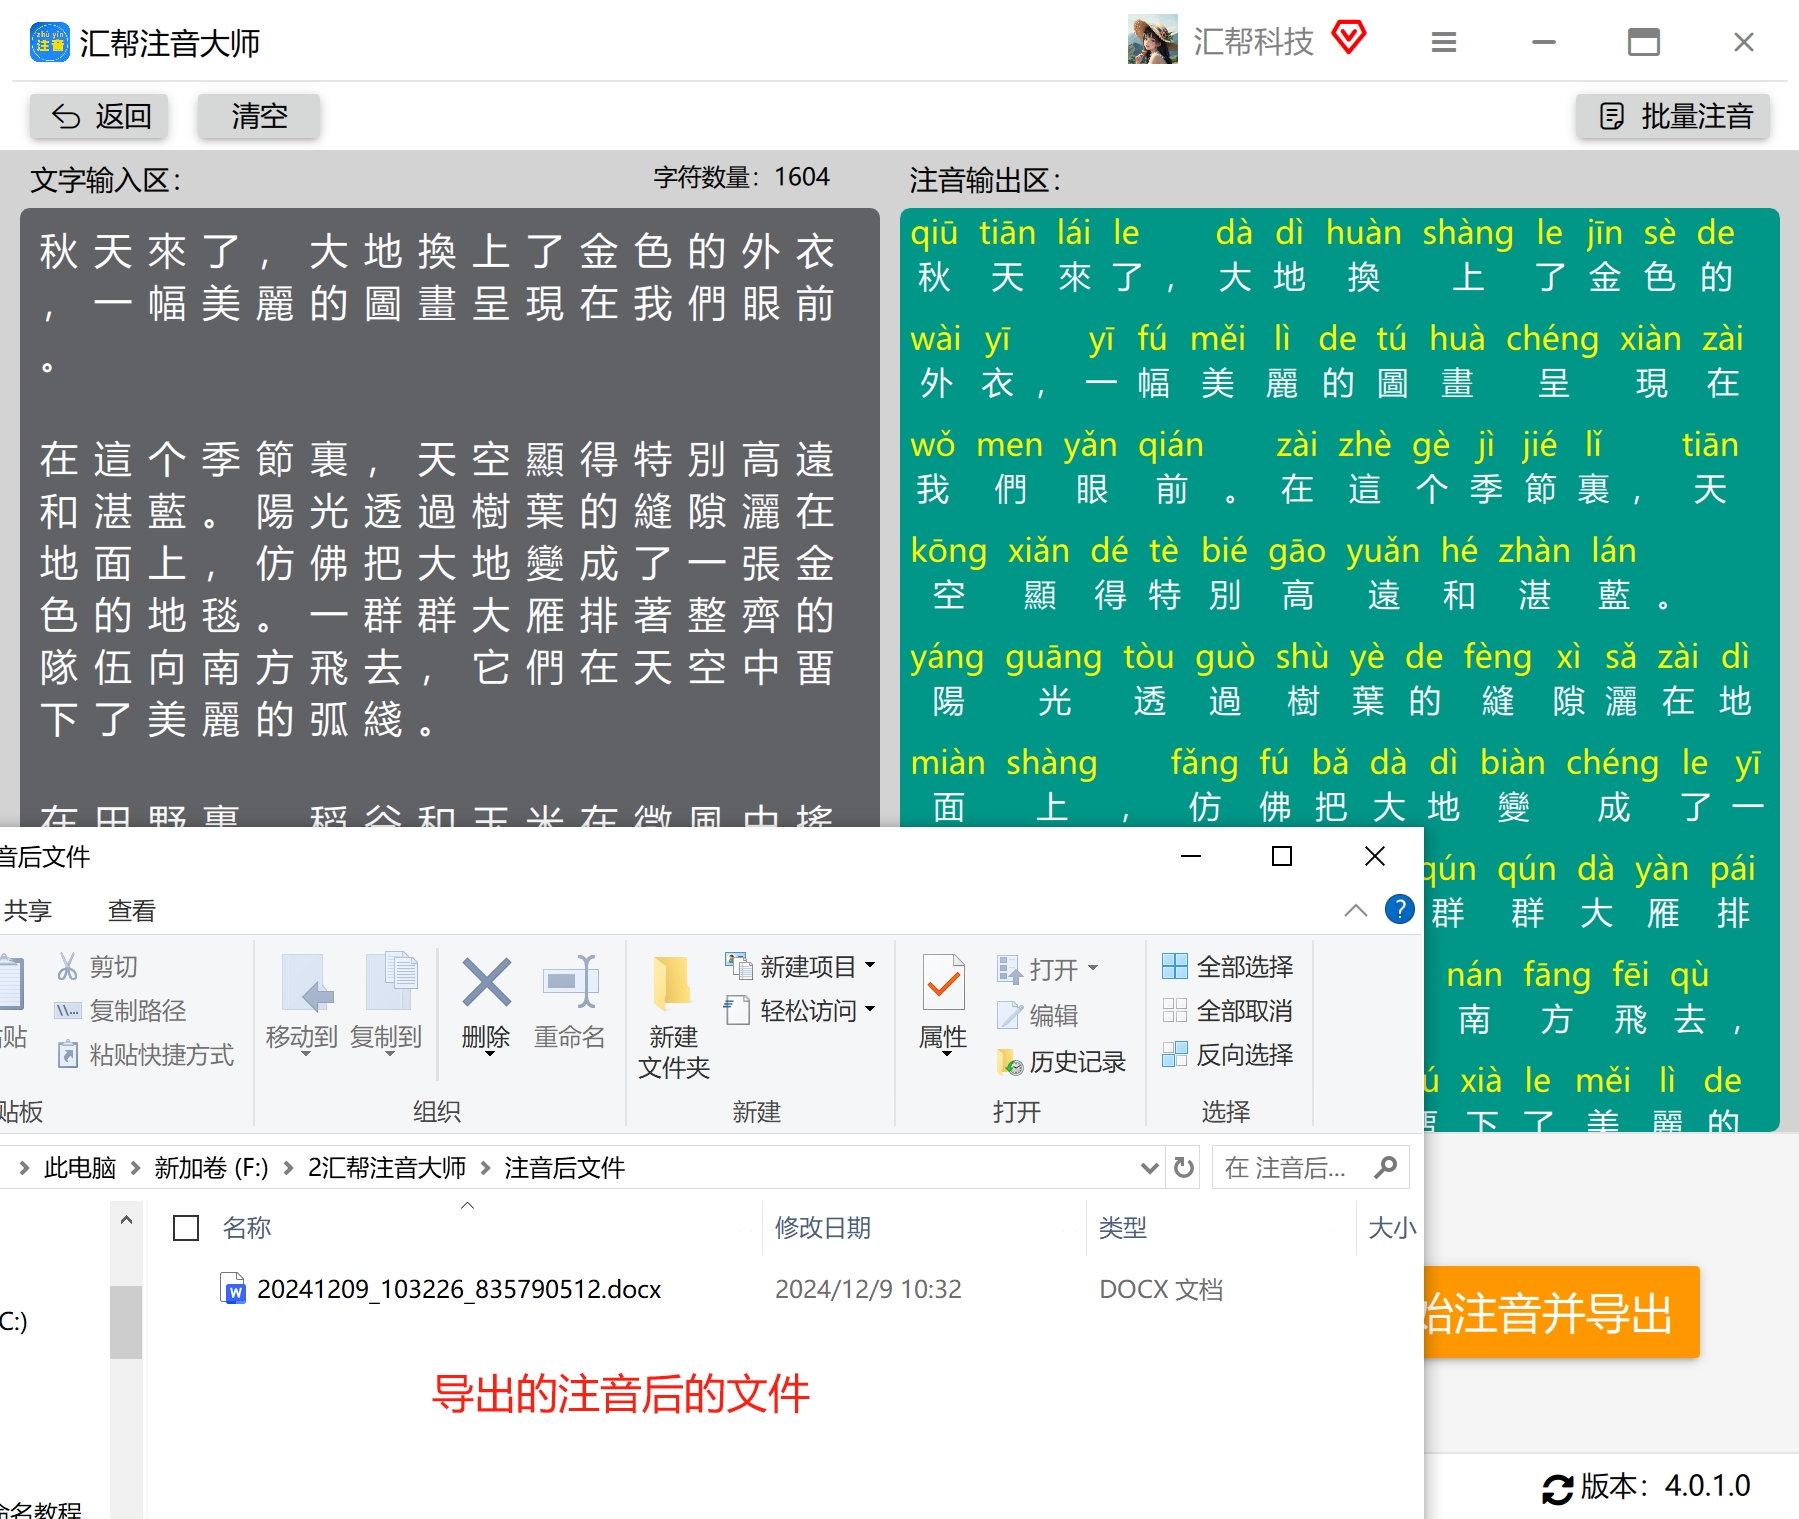This screenshot has height=1519, width=1799.
Task: Click the 汇帮注音大师 app logo
Action: pyautogui.click(x=50, y=42)
